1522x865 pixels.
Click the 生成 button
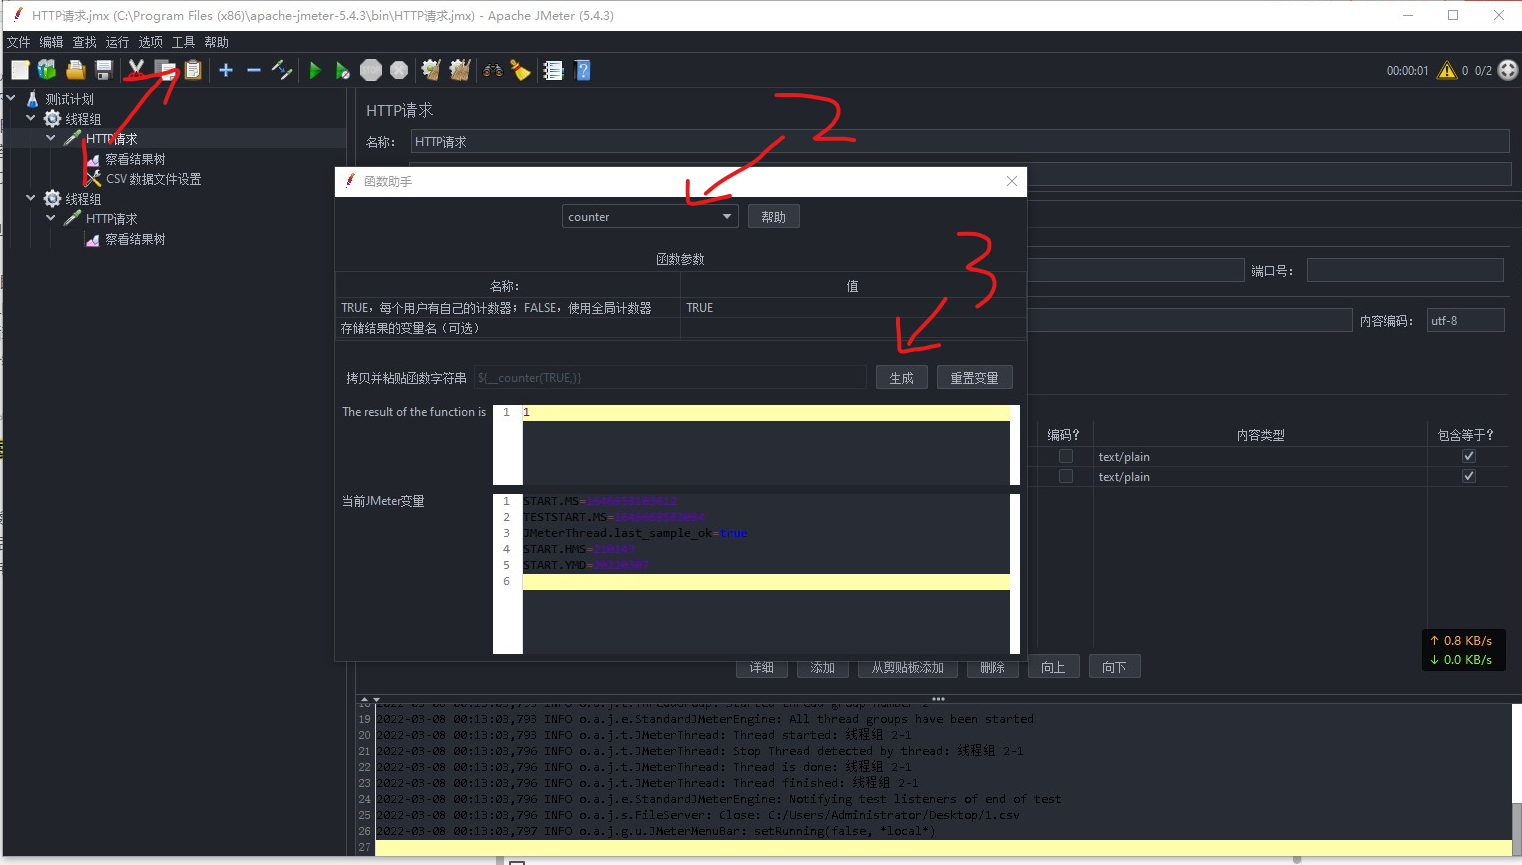click(902, 378)
